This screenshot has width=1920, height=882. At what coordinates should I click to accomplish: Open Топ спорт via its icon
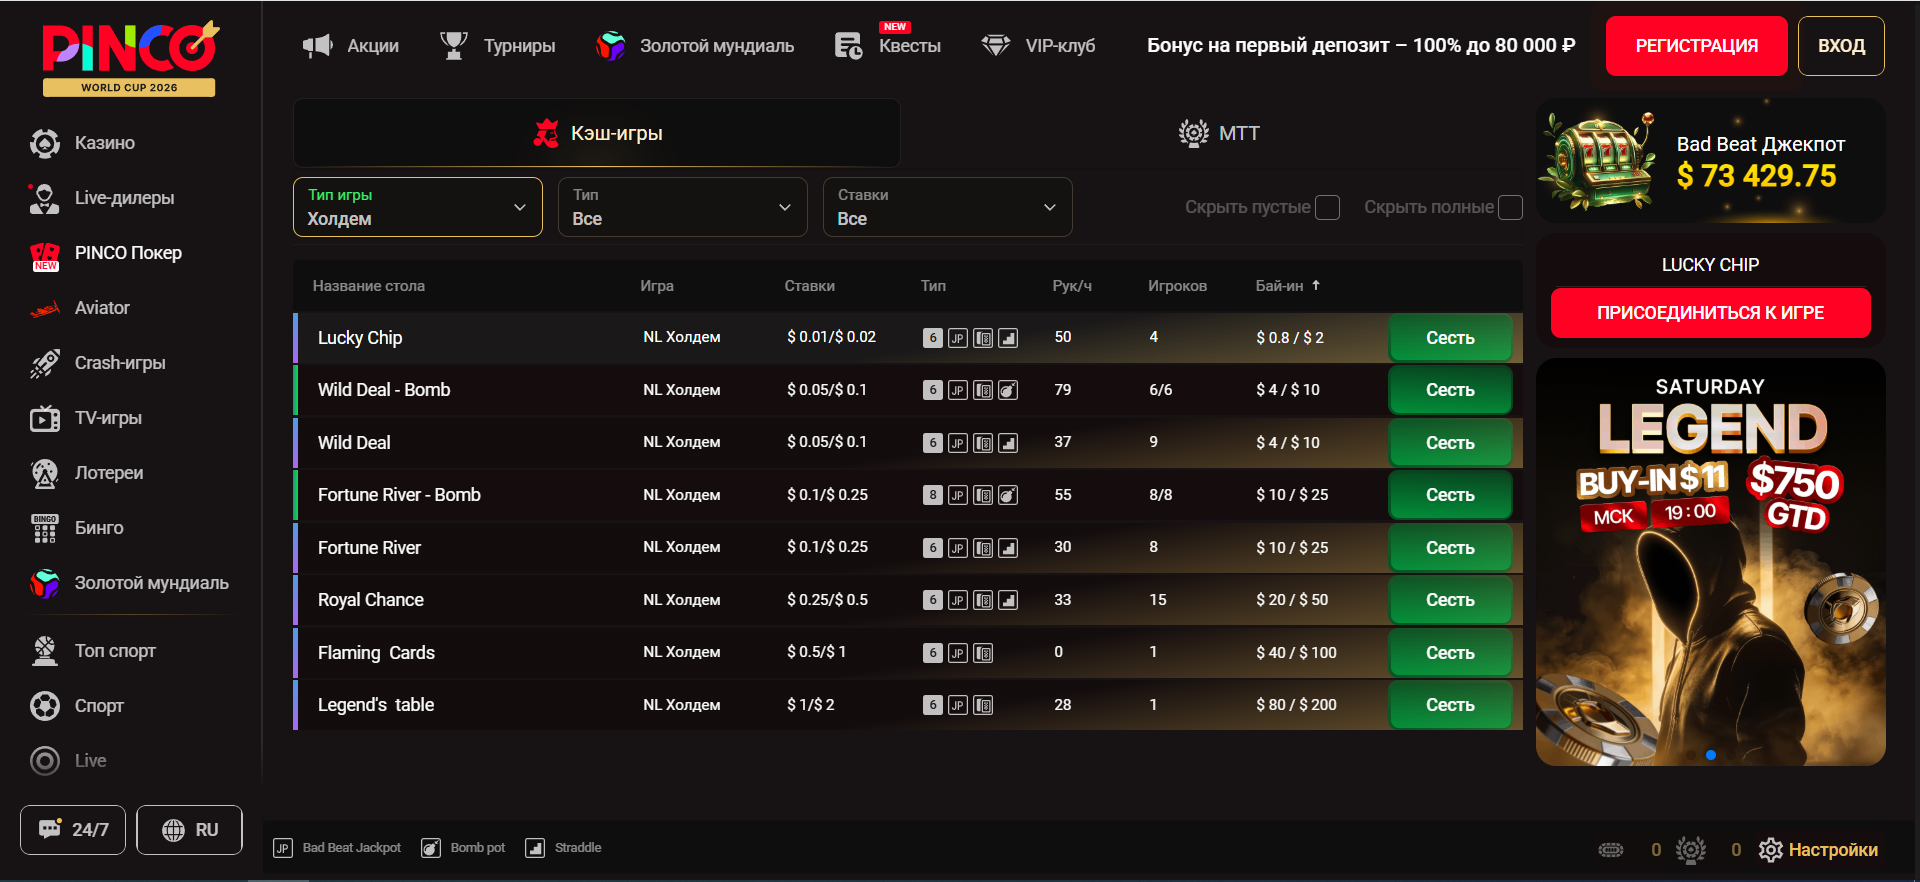(44, 651)
